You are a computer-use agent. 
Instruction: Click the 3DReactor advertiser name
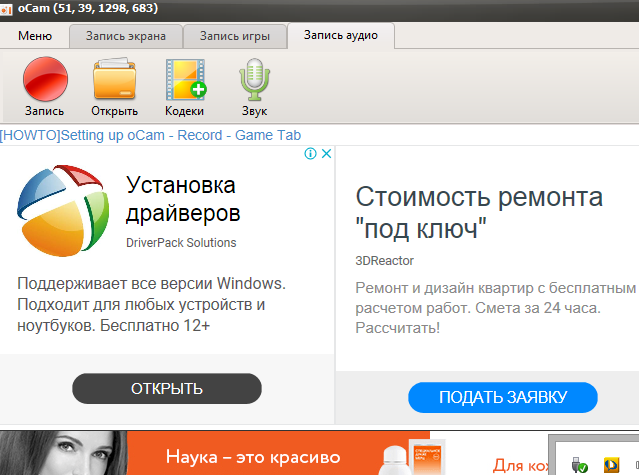point(384,261)
